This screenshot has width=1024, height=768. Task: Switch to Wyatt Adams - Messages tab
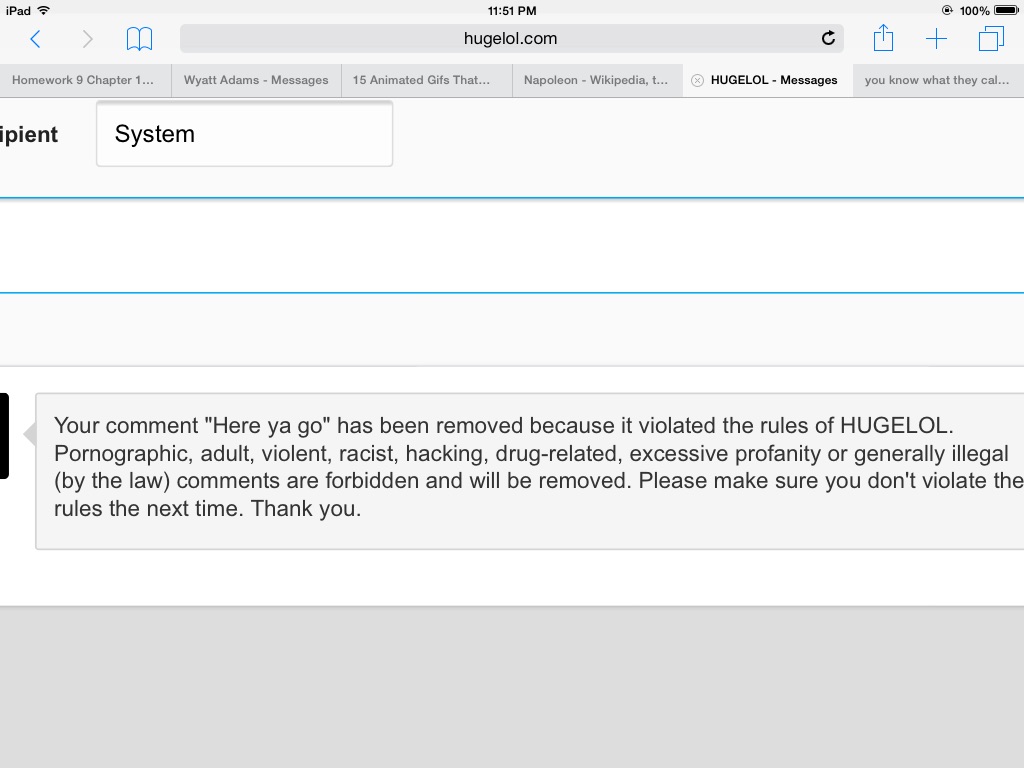click(x=256, y=80)
